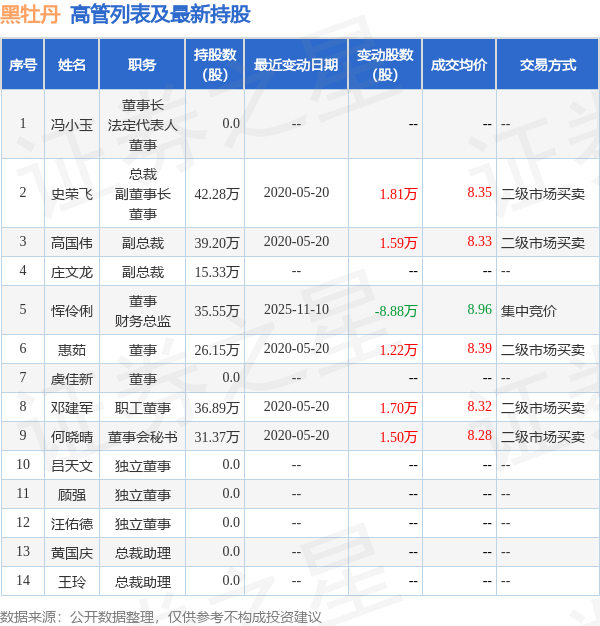Click shareholding value 39.20万
600x626 pixels.
(217, 242)
